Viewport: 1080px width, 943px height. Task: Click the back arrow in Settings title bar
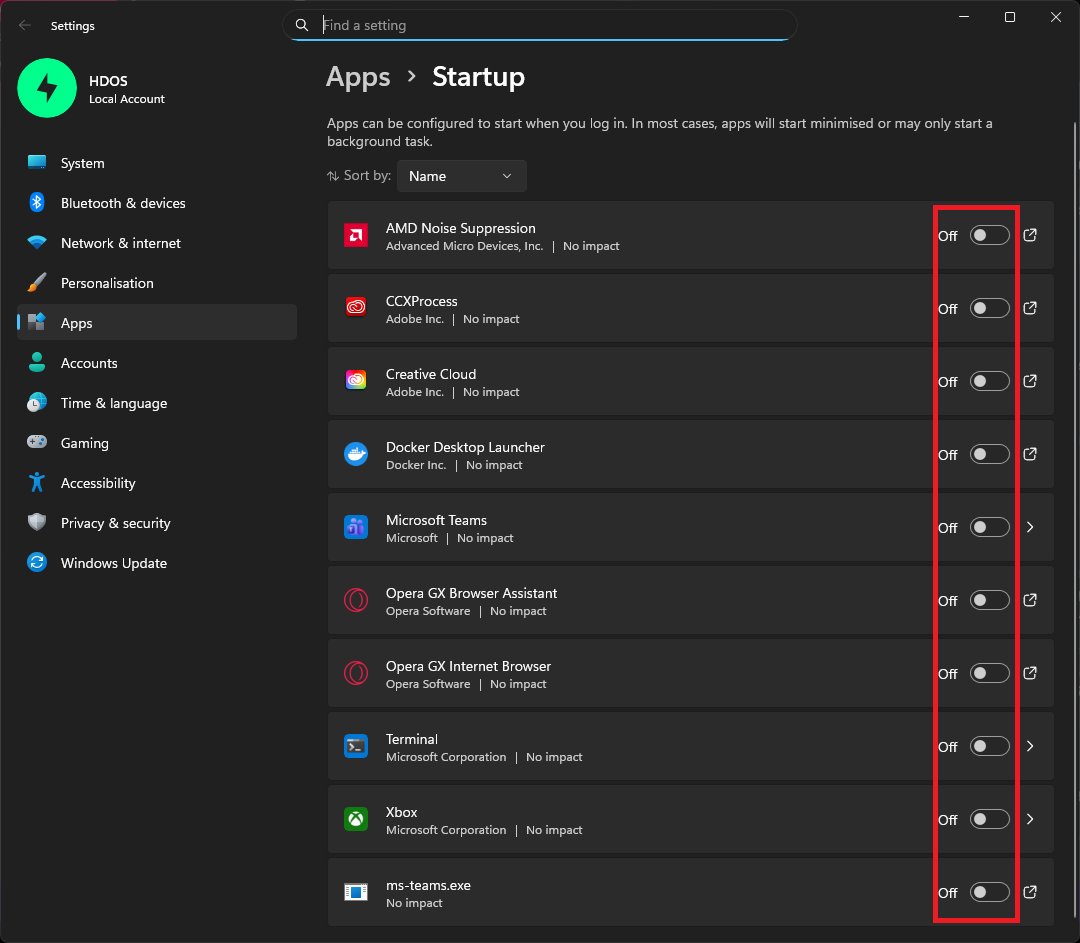coord(25,25)
